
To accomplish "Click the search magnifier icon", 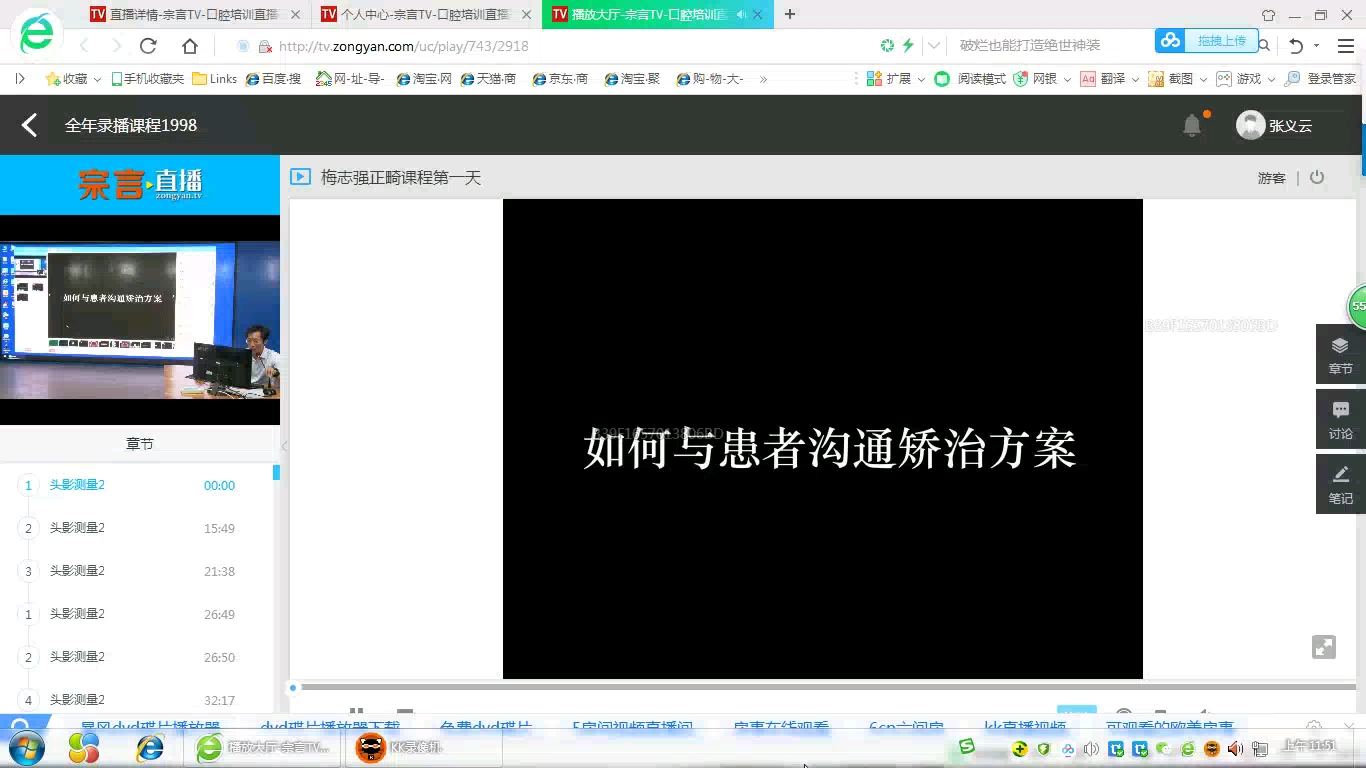I will point(1264,46).
